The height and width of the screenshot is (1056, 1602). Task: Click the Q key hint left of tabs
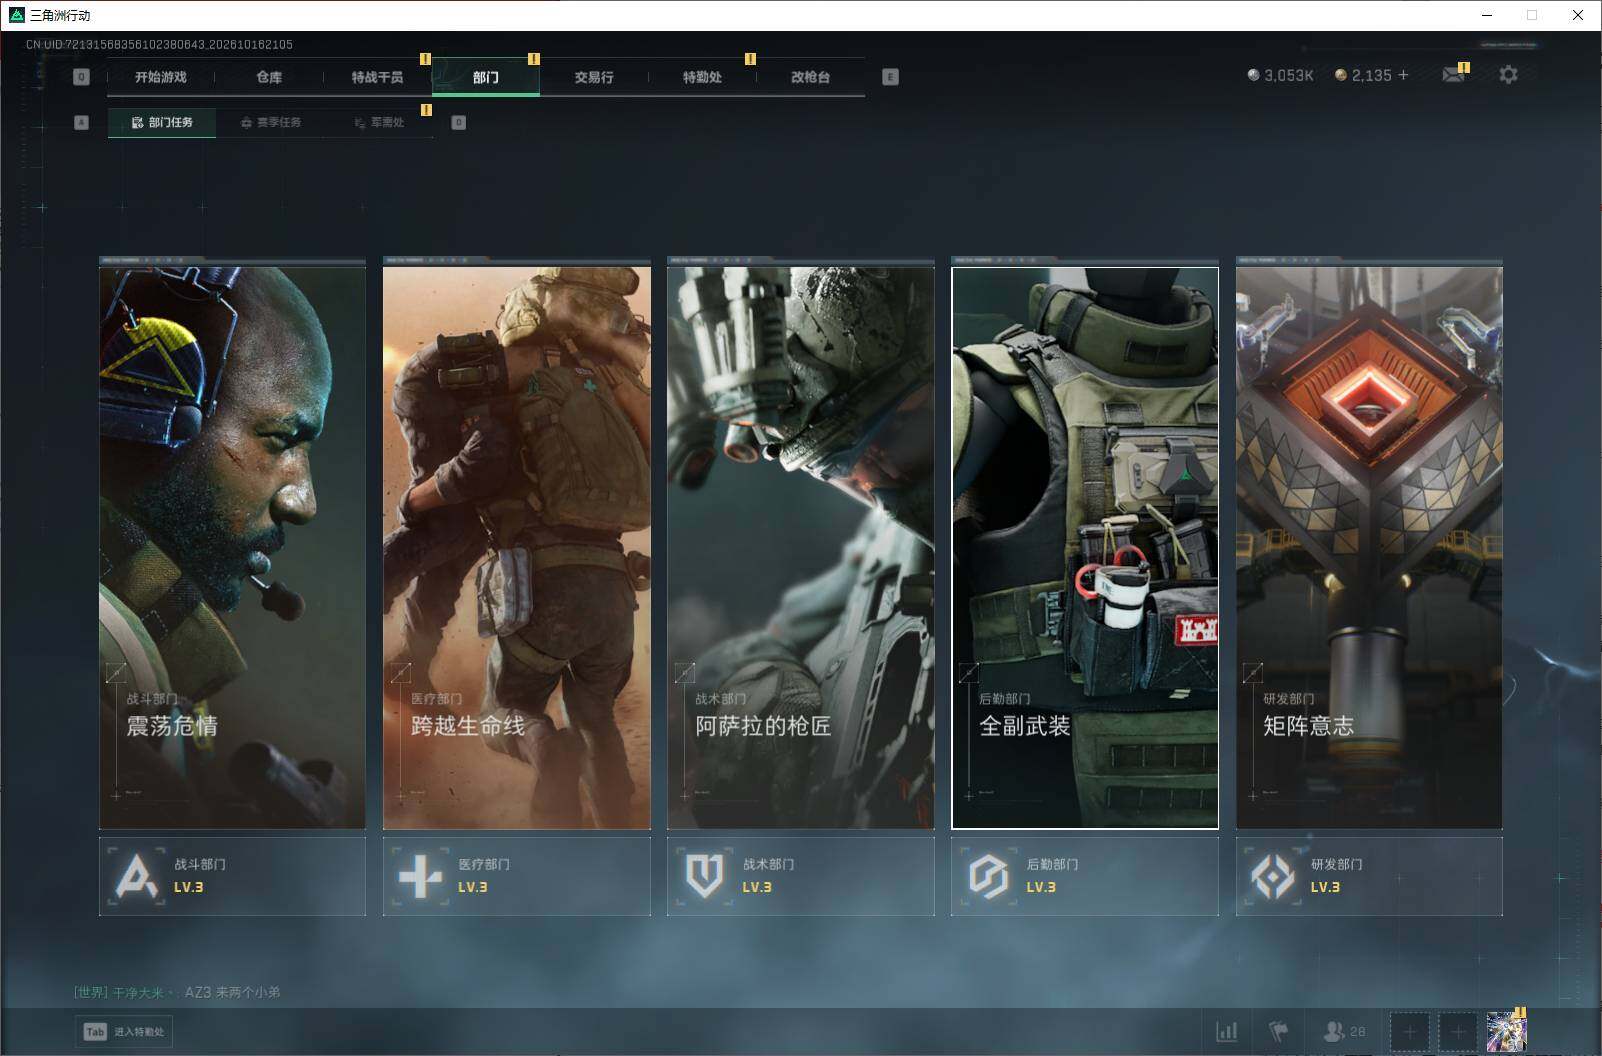[x=82, y=77]
